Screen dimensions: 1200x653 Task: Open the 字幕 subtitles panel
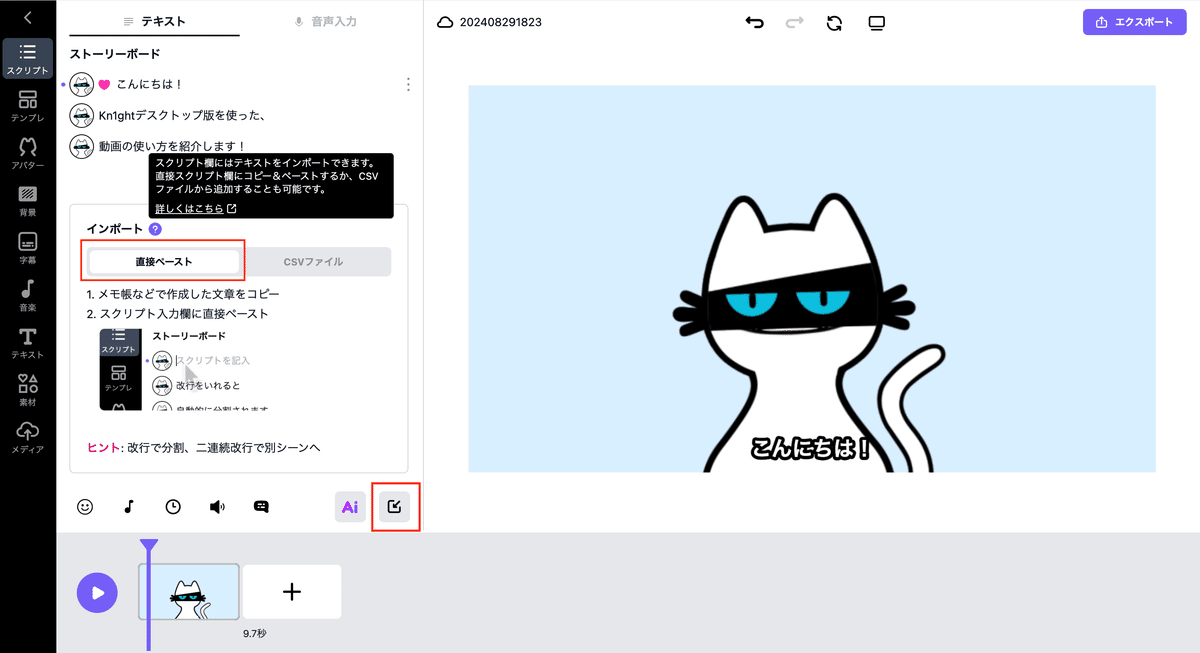point(28,248)
